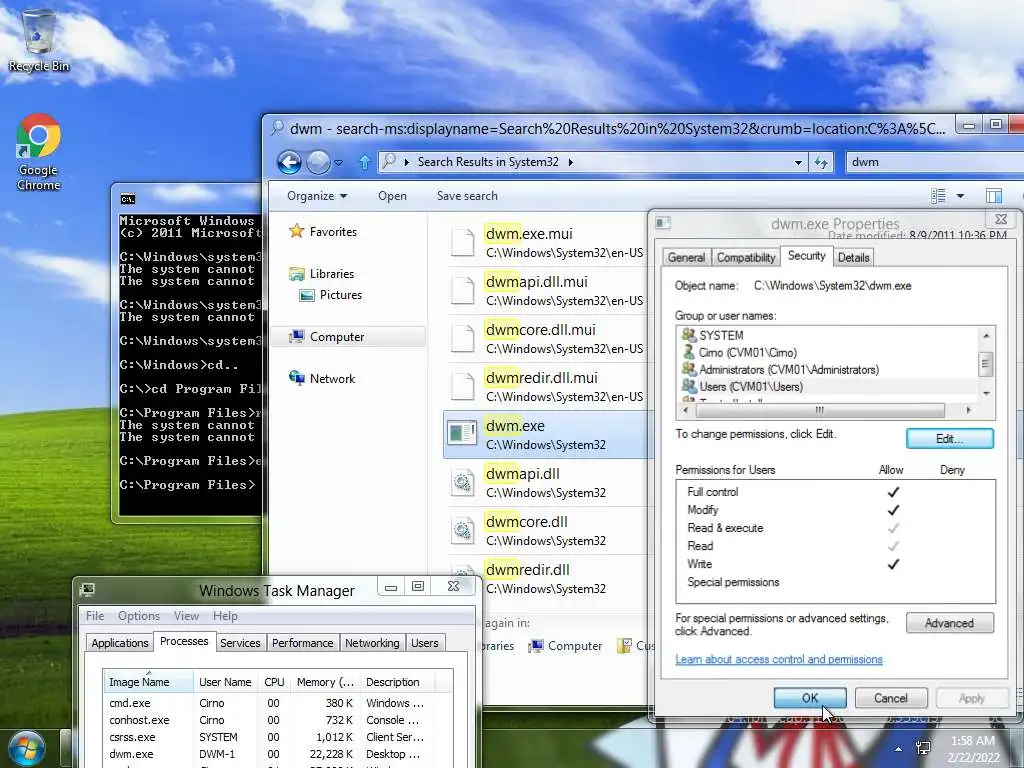Open the recent pages dropdown near the Back button
This screenshot has height=768, width=1024.
(x=338, y=163)
